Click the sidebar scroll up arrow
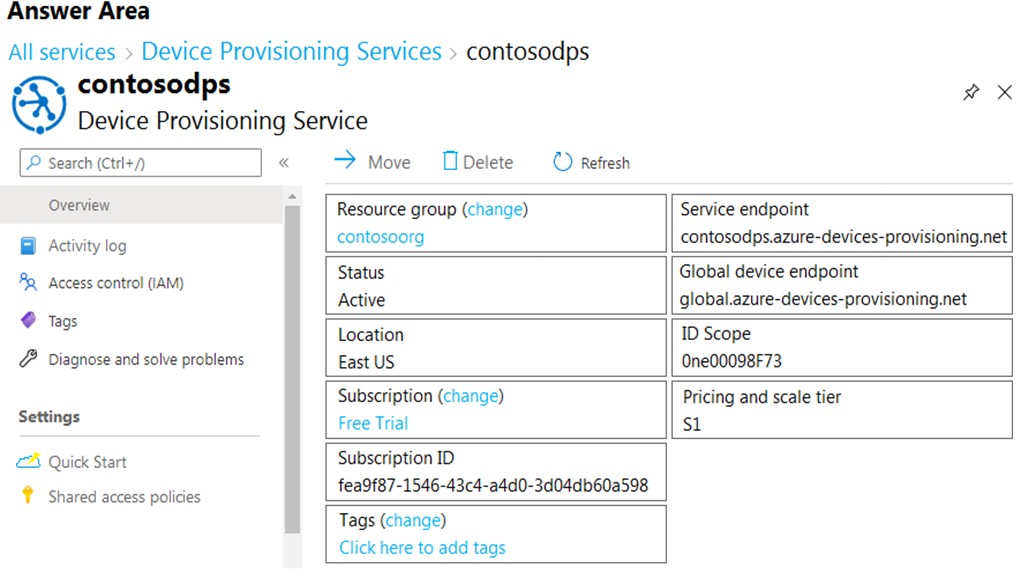Screen dimensions: 1021x573 pos(292,196)
